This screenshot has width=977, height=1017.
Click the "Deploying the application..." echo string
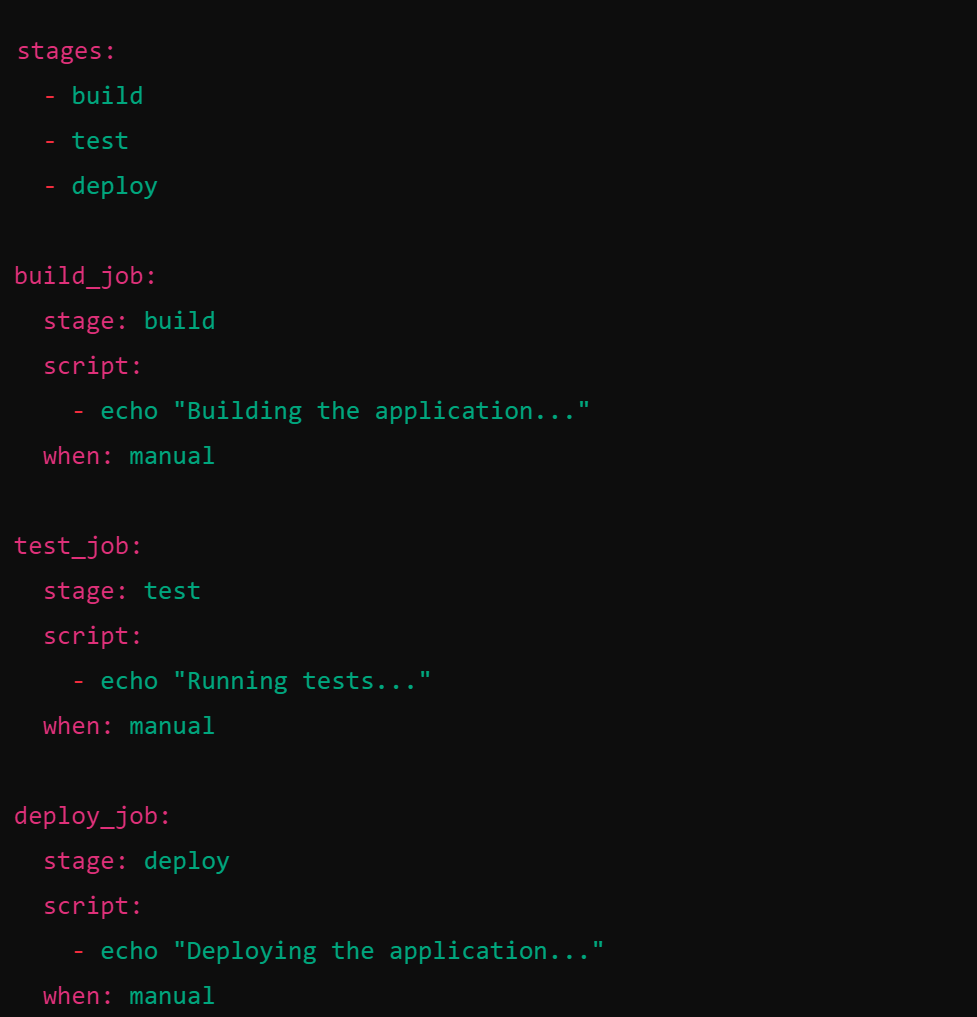(x=388, y=951)
